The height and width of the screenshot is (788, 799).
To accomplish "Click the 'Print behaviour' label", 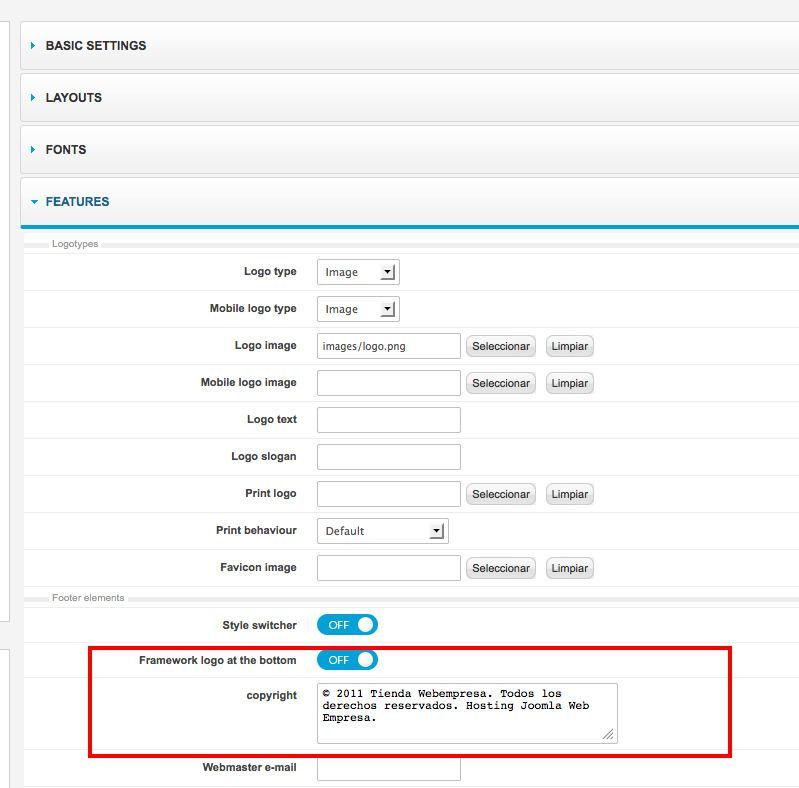I will pyautogui.click(x=256, y=531).
